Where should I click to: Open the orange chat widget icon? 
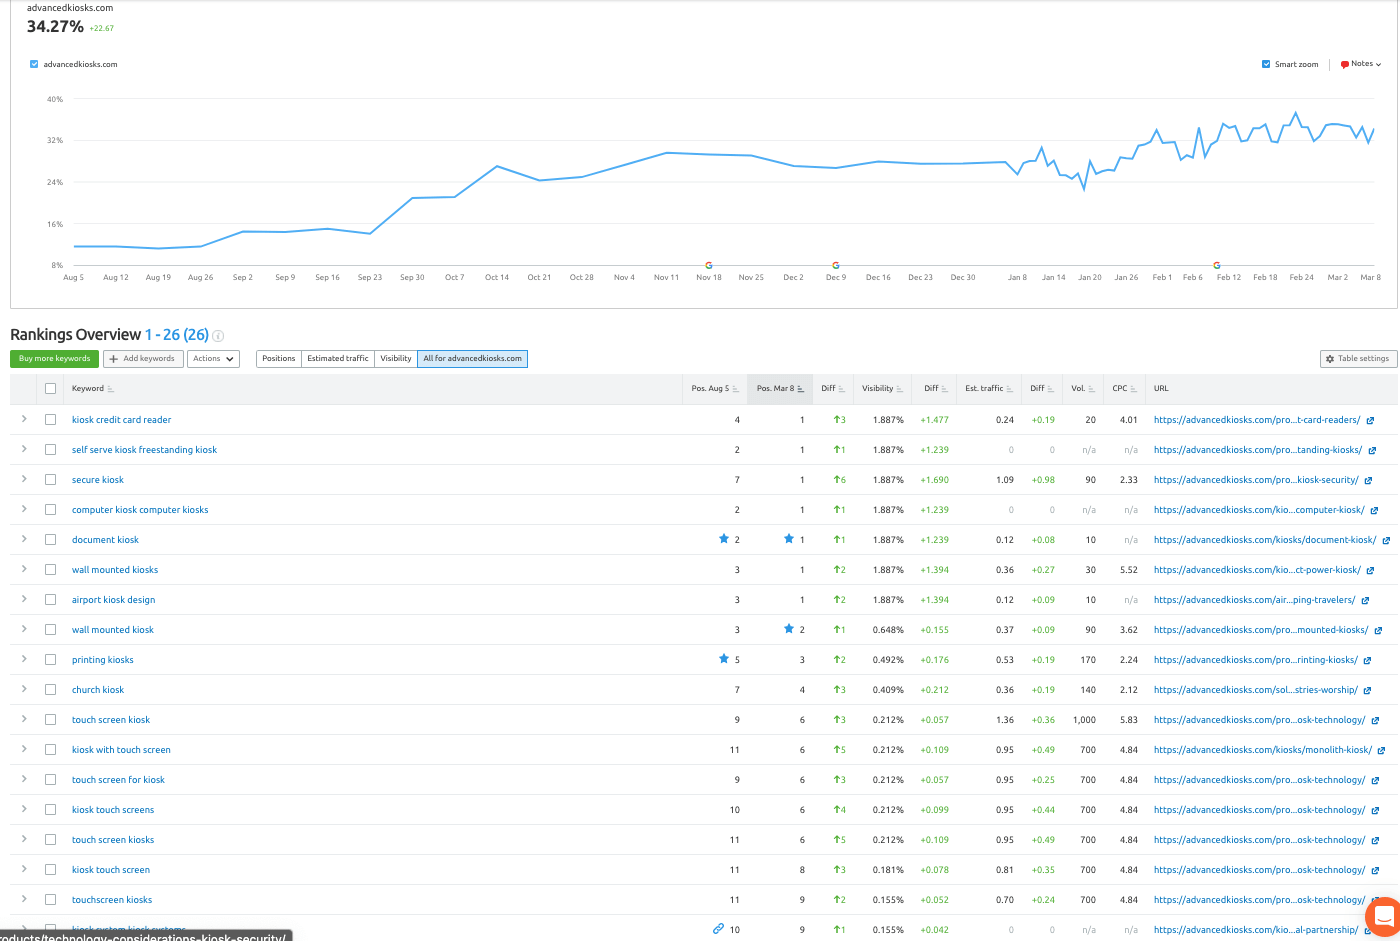point(1385,916)
